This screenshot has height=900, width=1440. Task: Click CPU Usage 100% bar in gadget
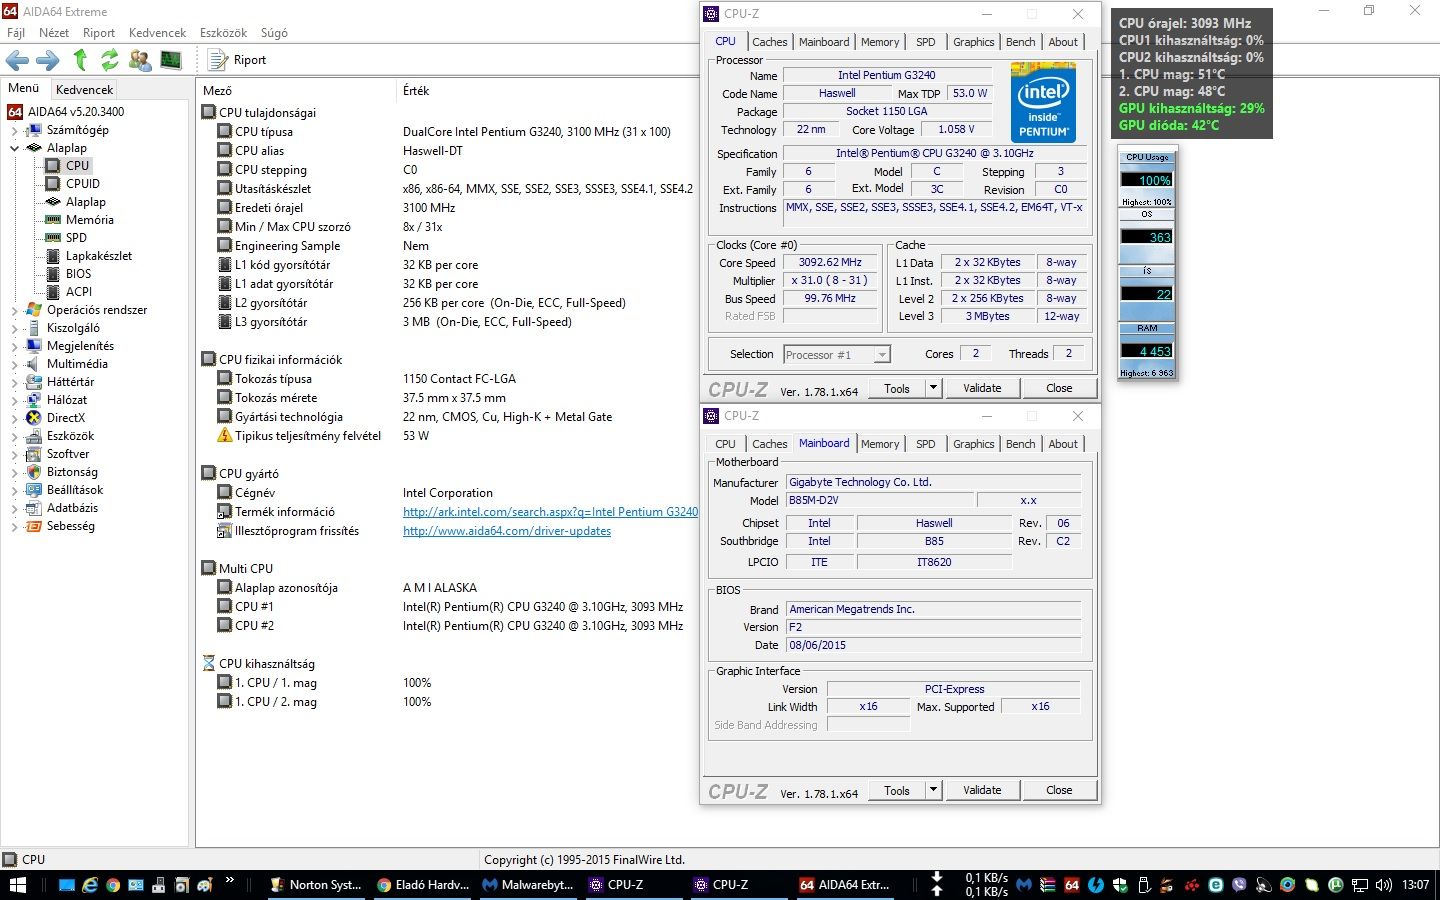click(x=1146, y=180)
